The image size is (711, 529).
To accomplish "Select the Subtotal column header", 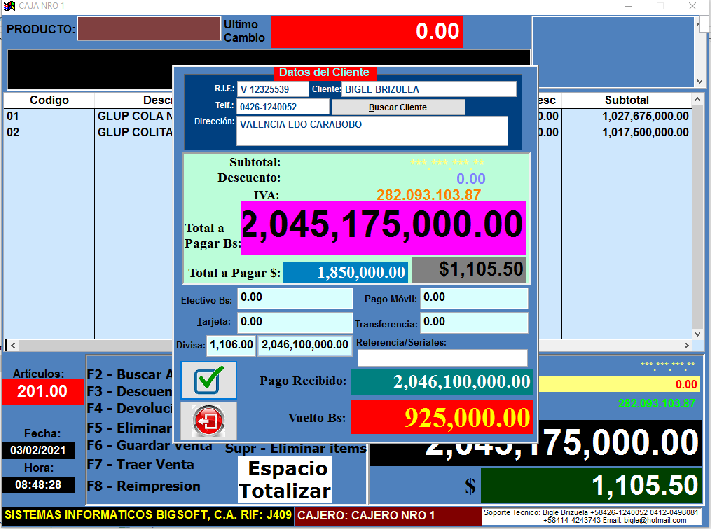I will pos(626,100).
